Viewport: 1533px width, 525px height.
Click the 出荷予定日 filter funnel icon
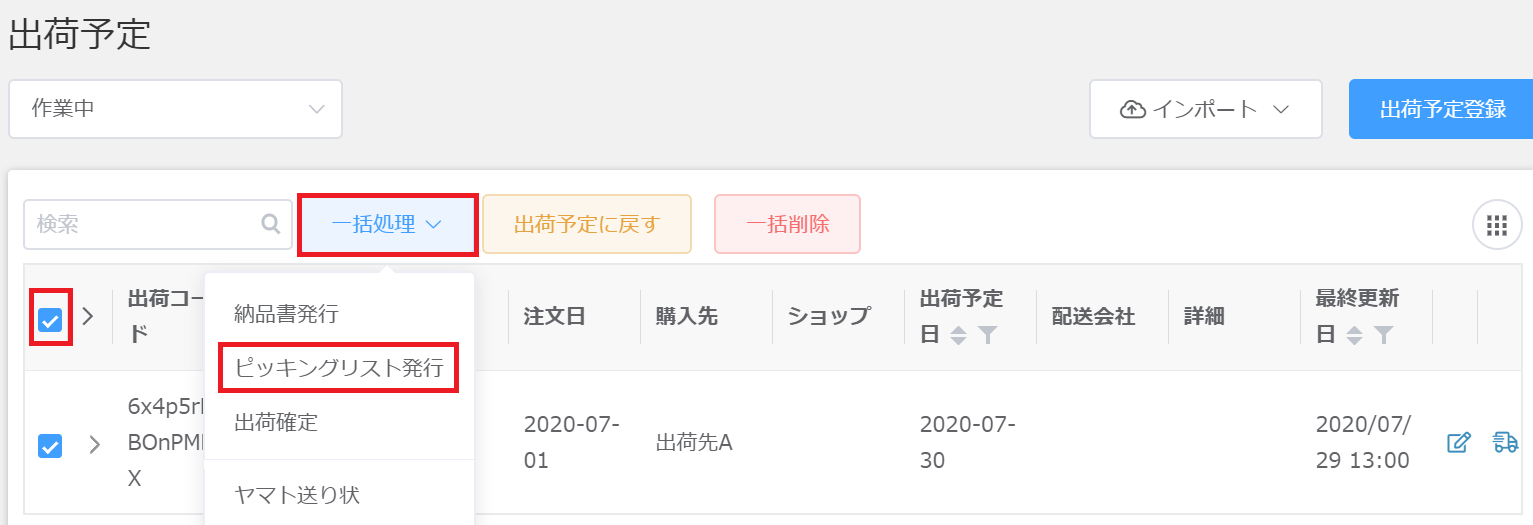[x=987, y=336]
